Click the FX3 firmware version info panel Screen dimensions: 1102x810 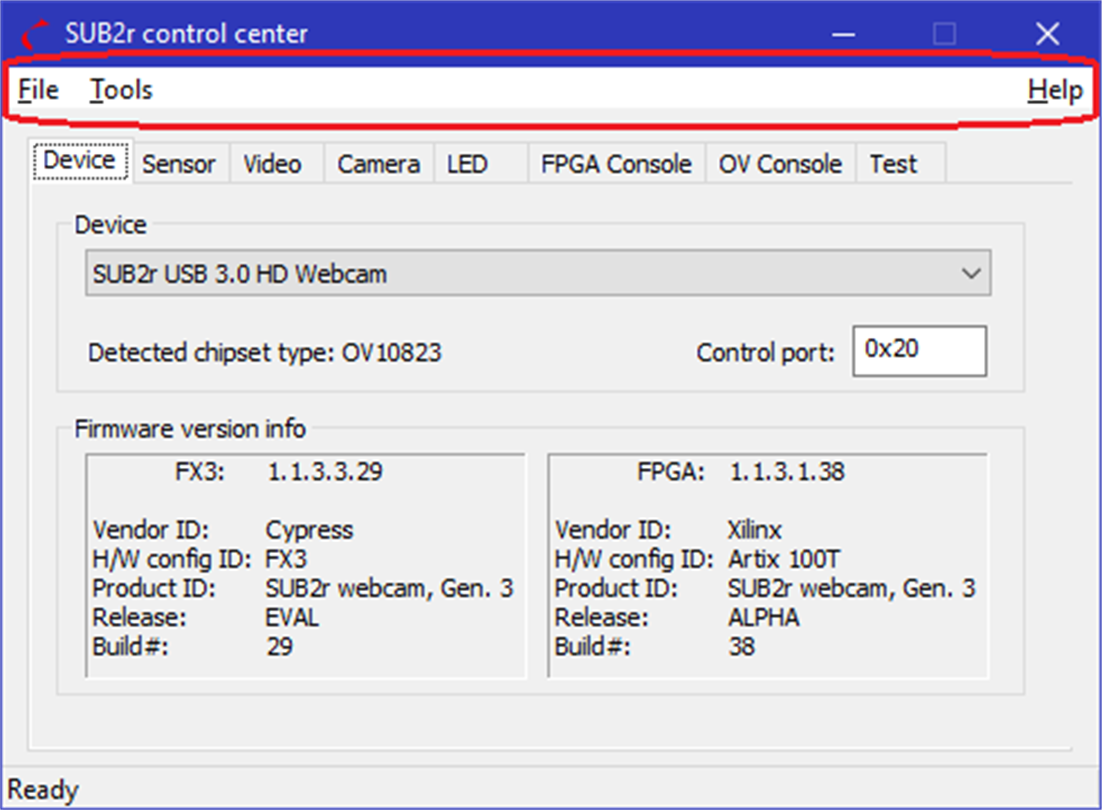[305, 565]
